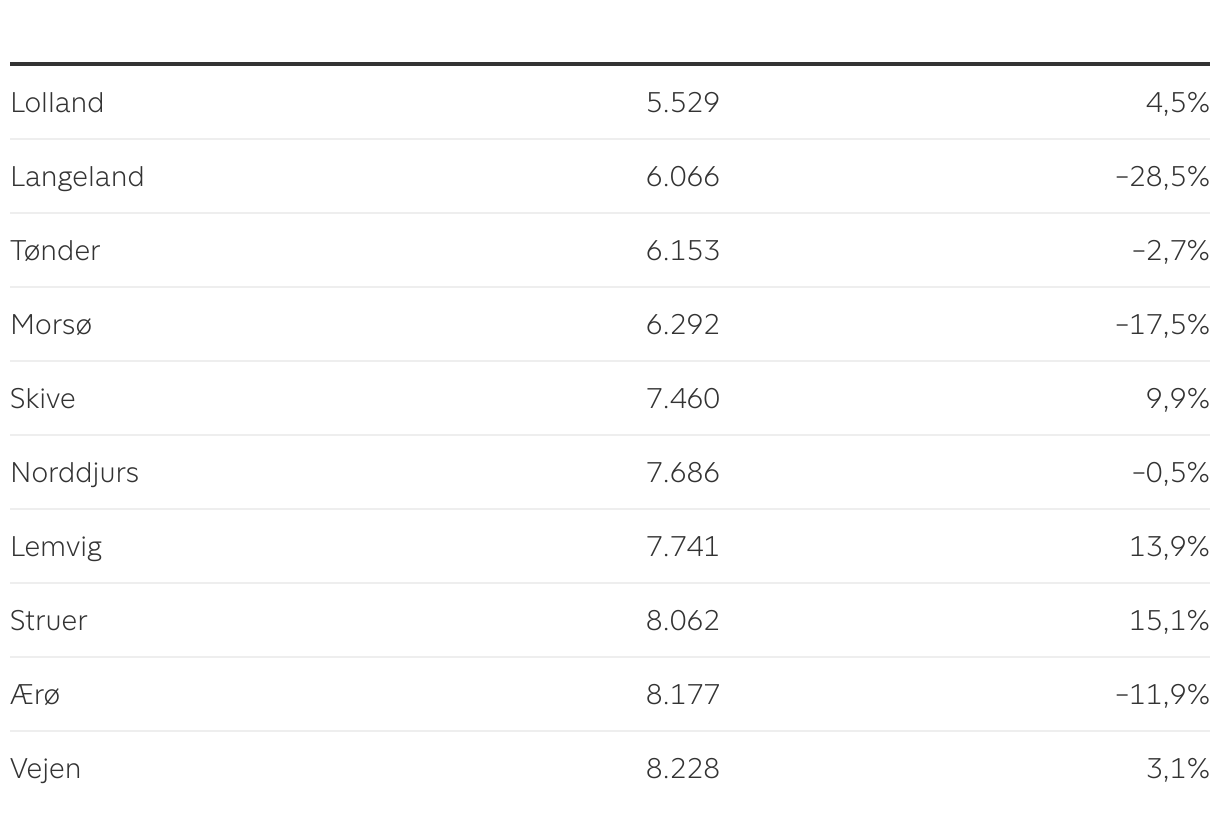Select the Lolland row name

click(x=57, y=102)
